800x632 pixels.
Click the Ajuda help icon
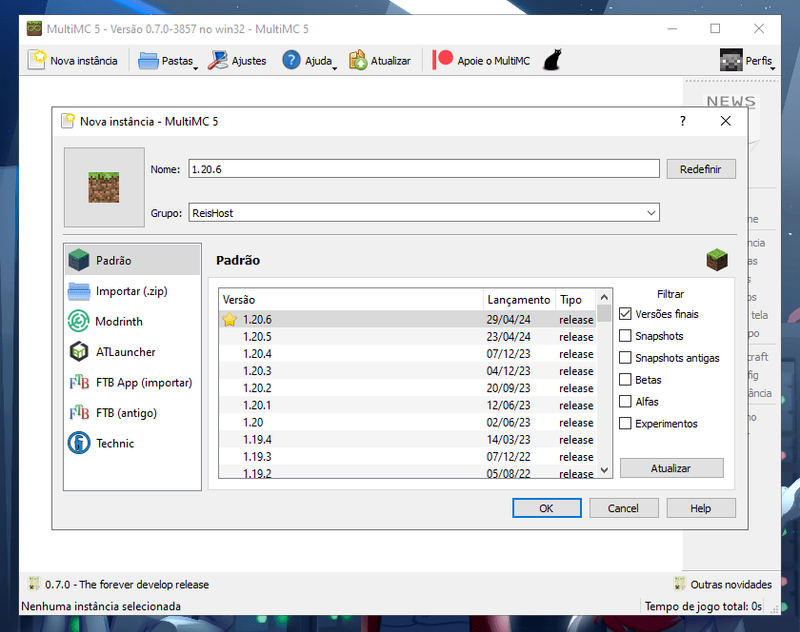(x=291, y=60)
